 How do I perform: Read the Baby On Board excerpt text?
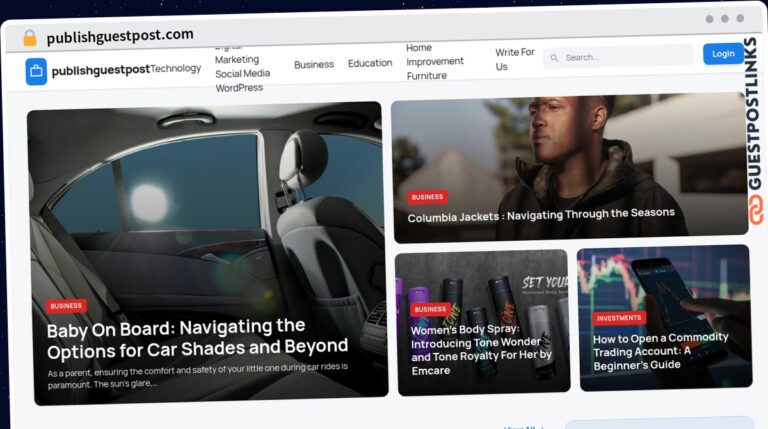point(198,376)
